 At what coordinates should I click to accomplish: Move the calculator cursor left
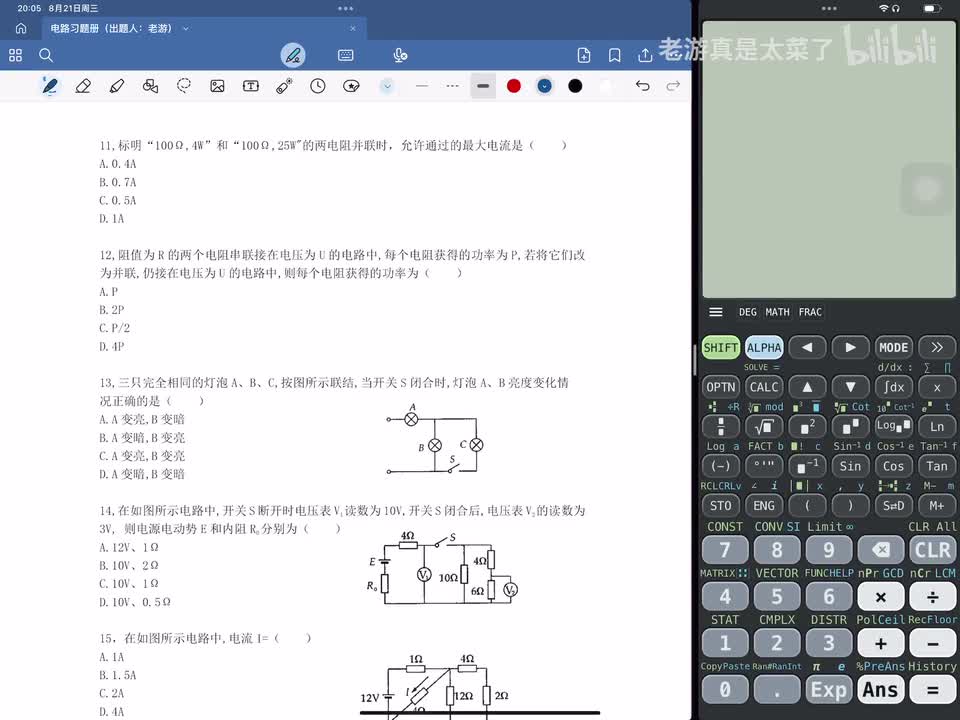click(x=807, y=348)
